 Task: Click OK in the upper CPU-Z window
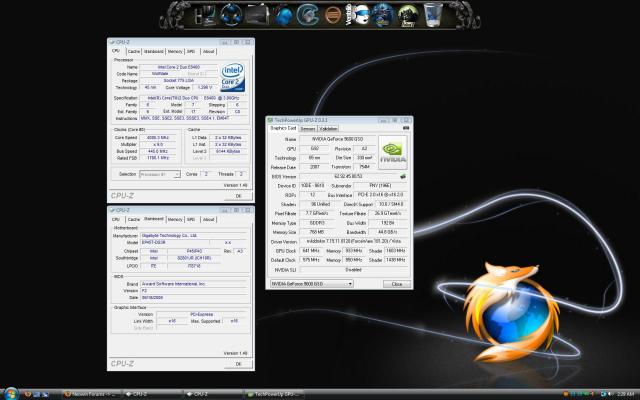(x=238, y=196)
